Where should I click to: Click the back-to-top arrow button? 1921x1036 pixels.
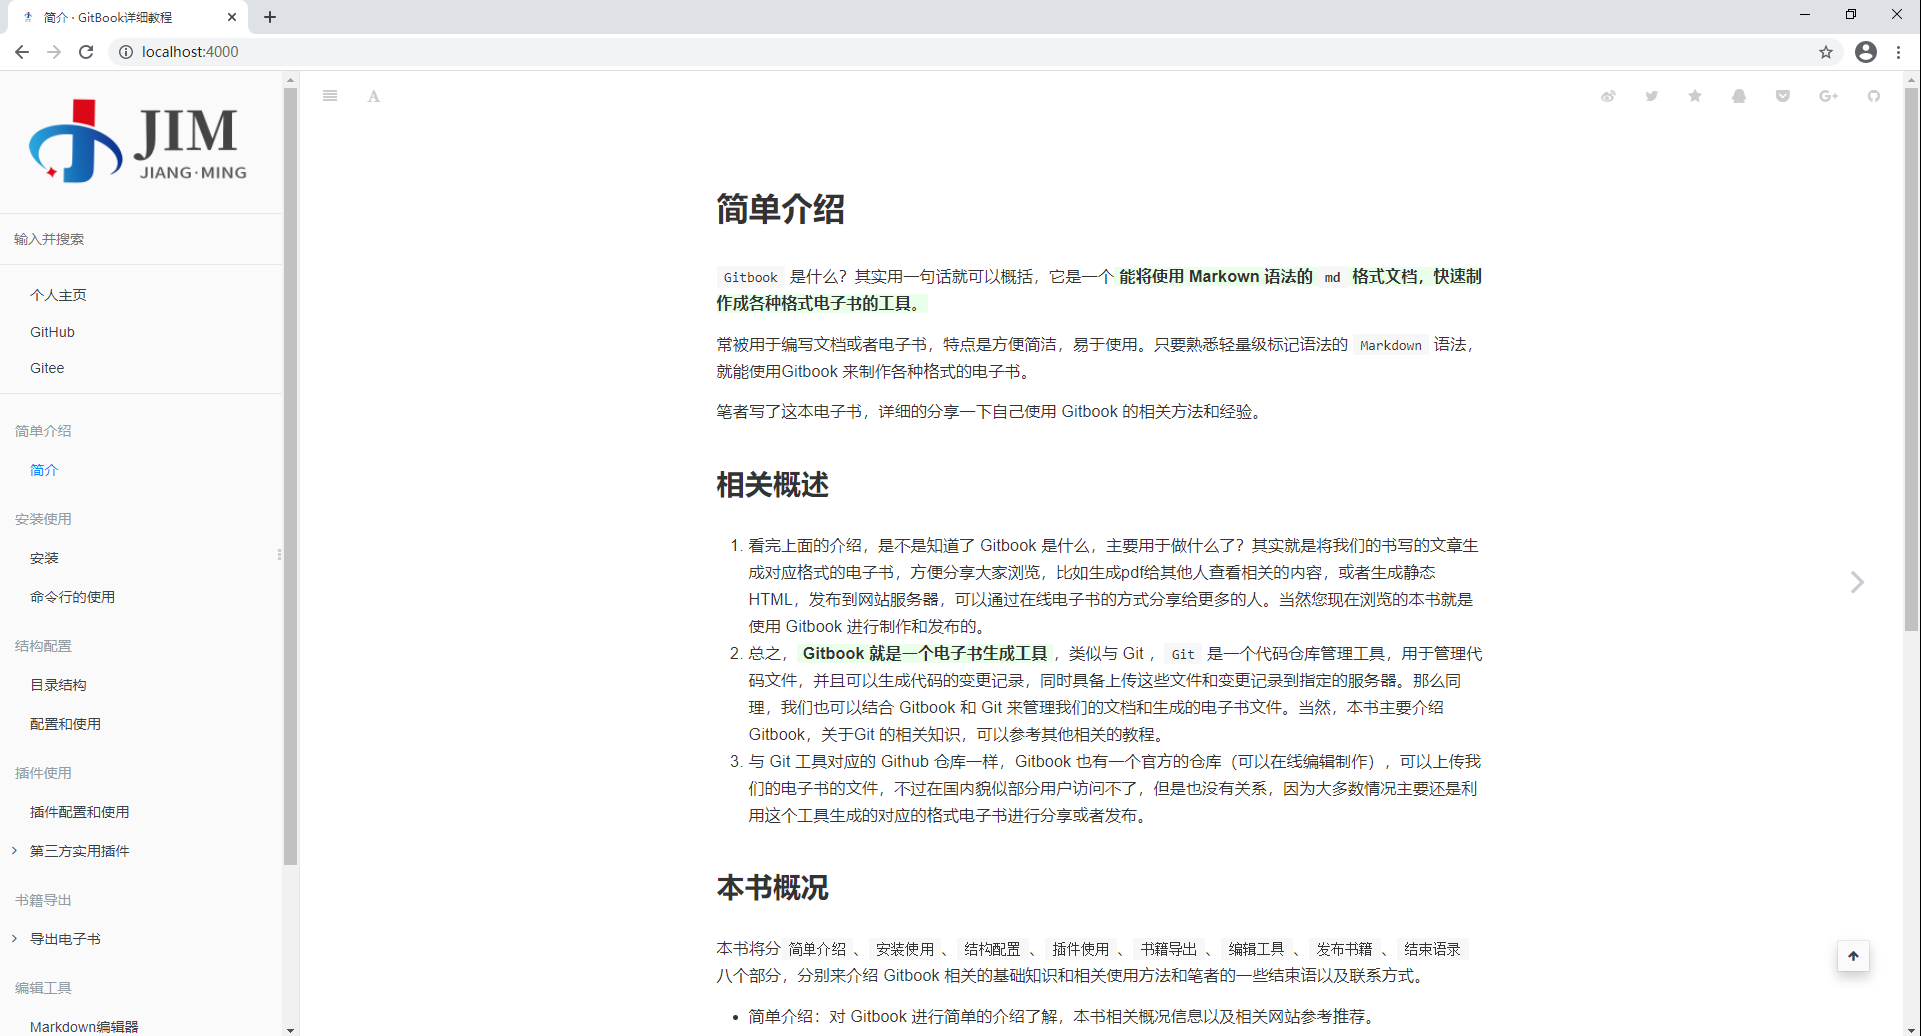tap(1853, 956)
